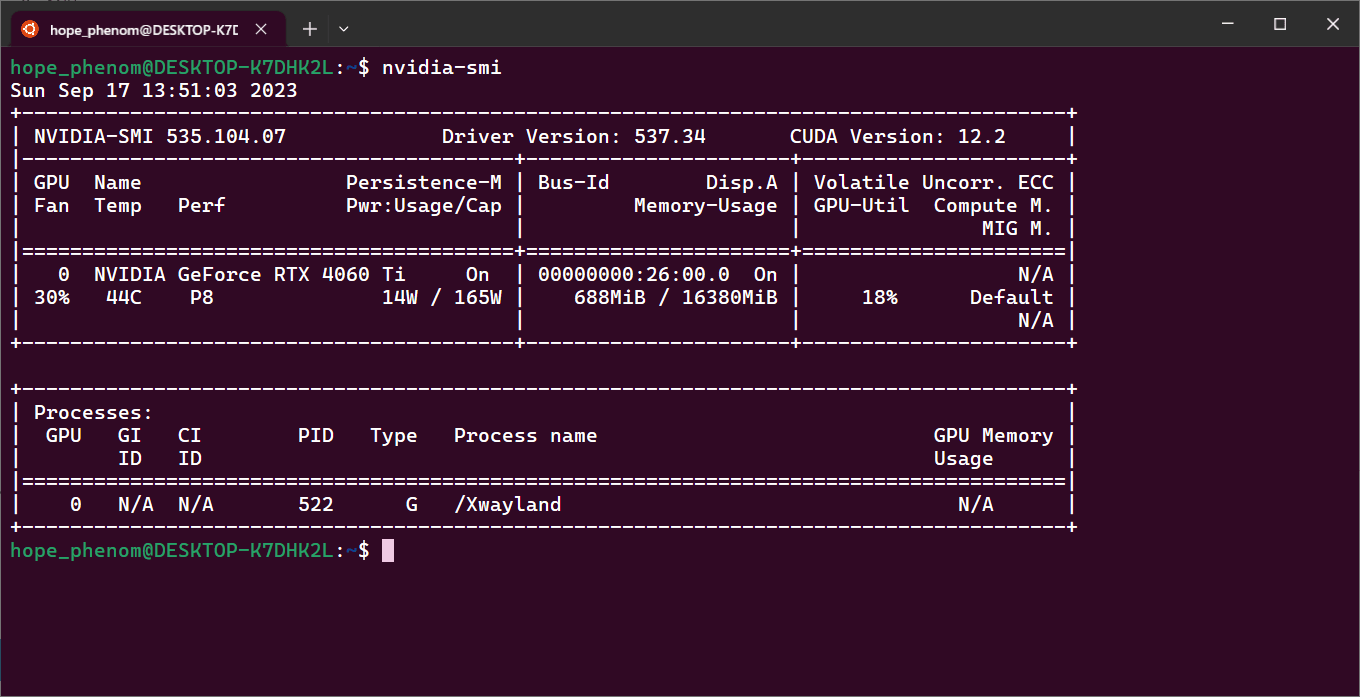Click the 'Memory-Usage' header text

pyautogui.click(x=706, y=206)
